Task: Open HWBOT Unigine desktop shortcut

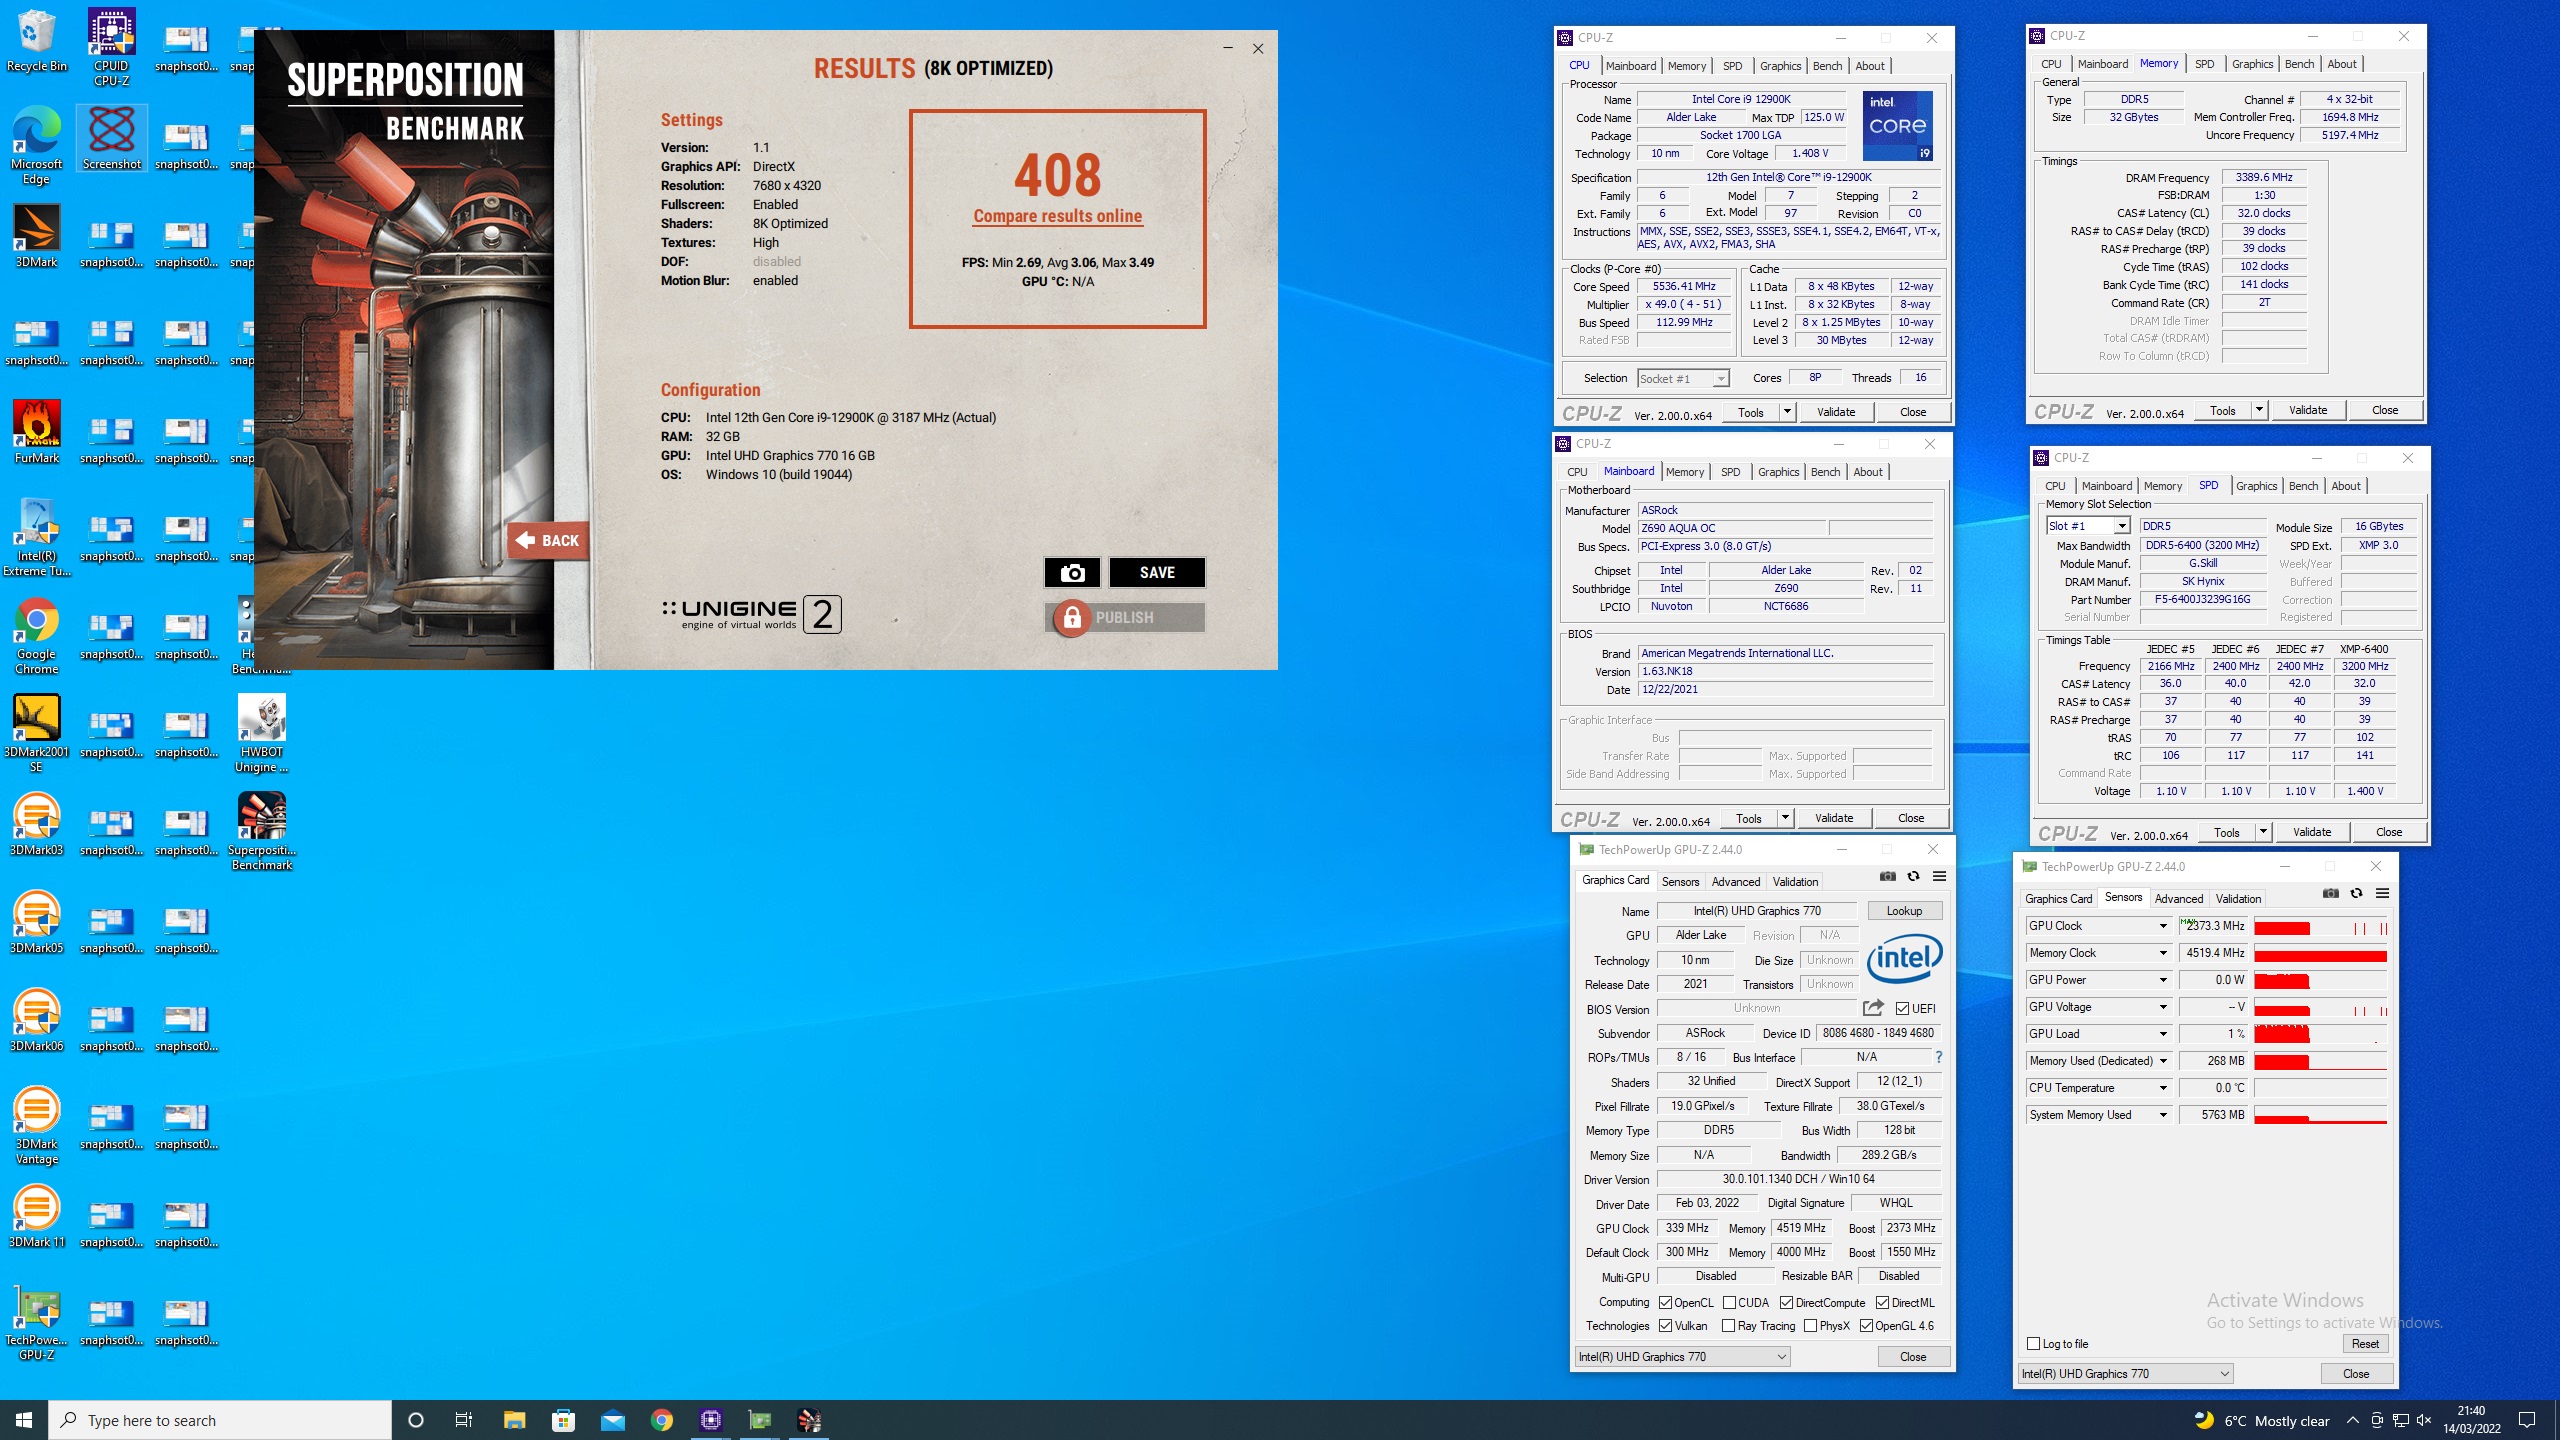Action: pyautogui.click(x=262, y=733)
